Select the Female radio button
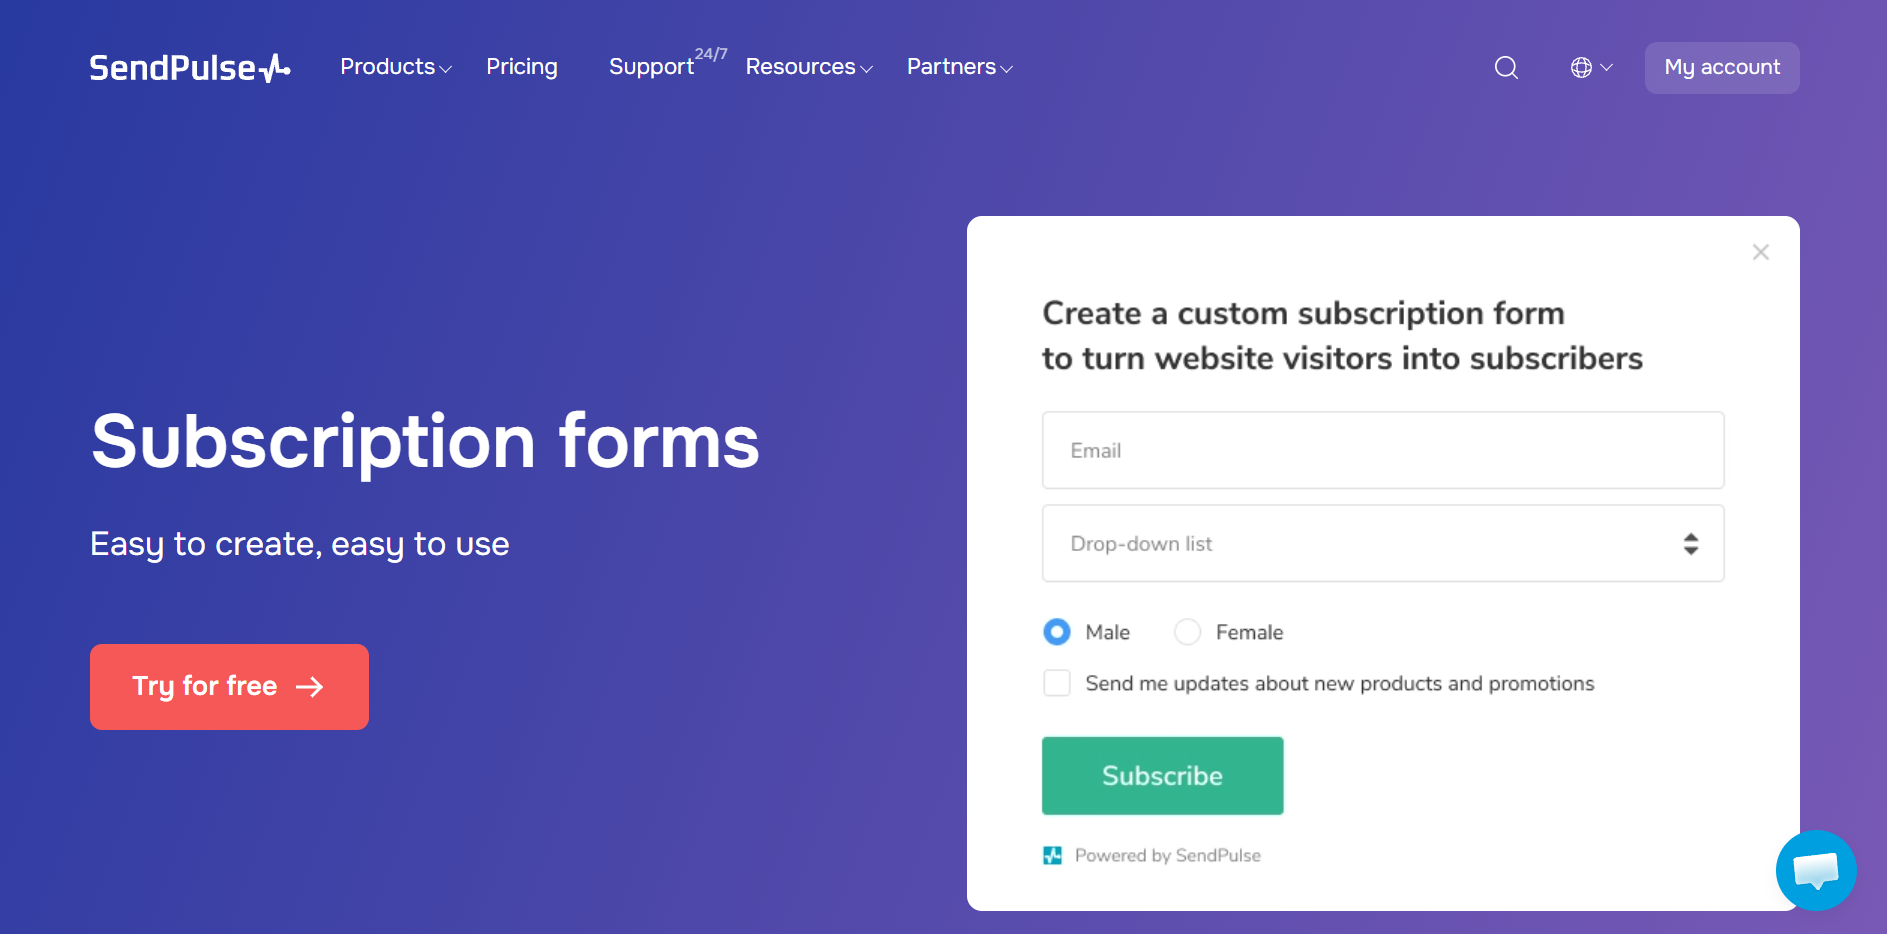Viewport: 1887px width, 934px height. tap(1187, 632)
